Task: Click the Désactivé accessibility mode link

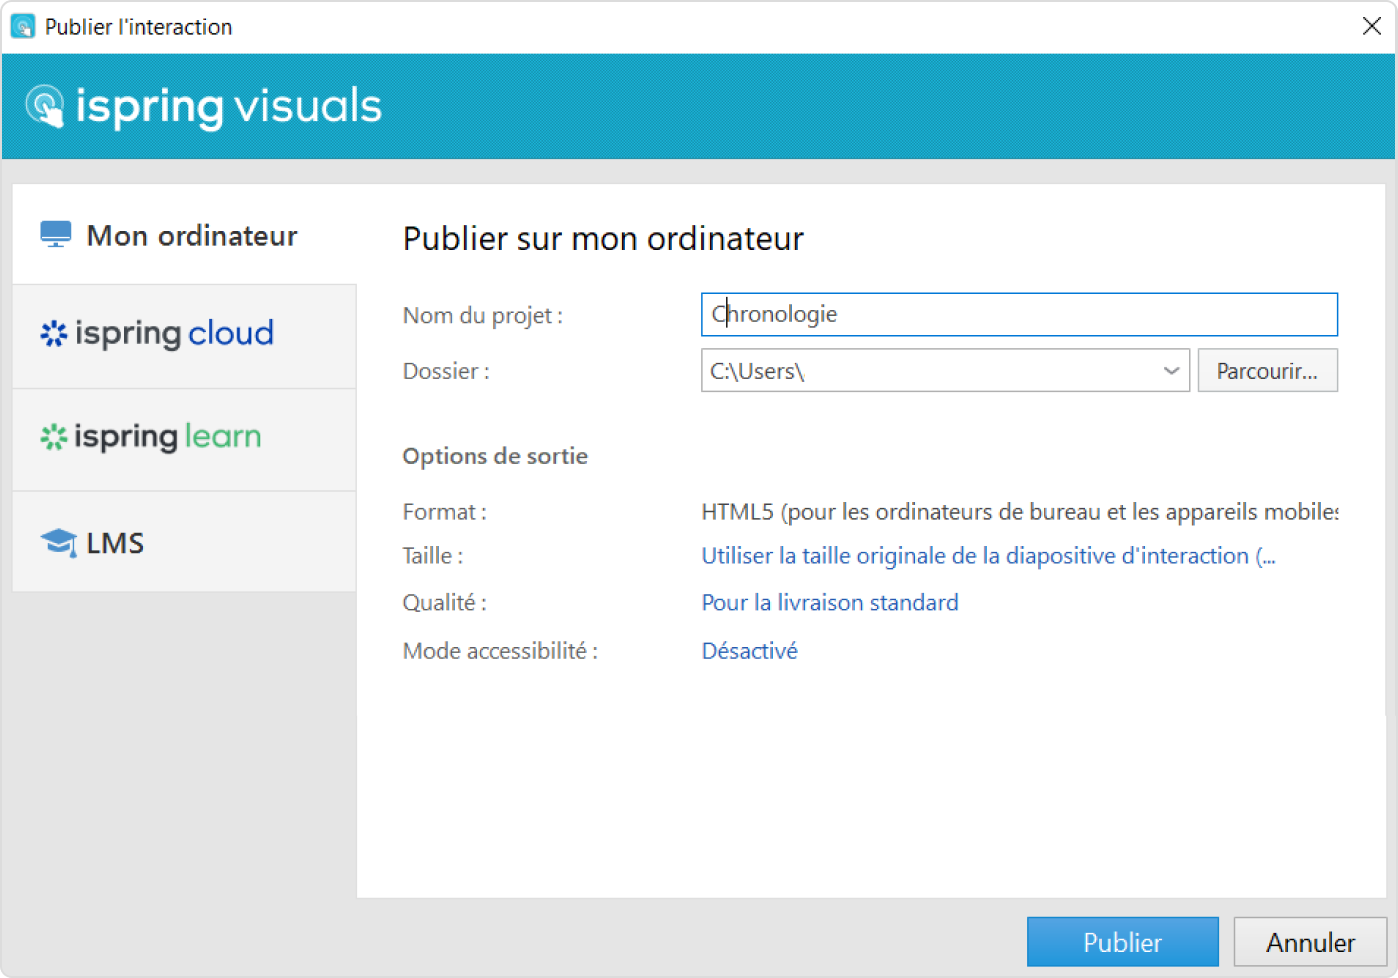Action: (749, 651)
